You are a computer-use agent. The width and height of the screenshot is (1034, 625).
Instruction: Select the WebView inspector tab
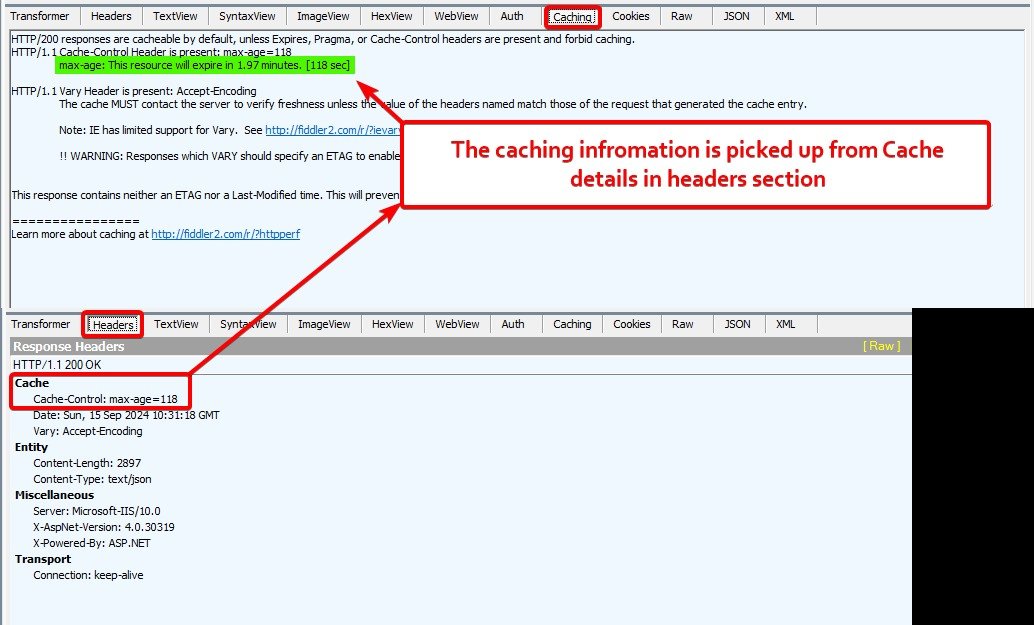pos(457,15)
